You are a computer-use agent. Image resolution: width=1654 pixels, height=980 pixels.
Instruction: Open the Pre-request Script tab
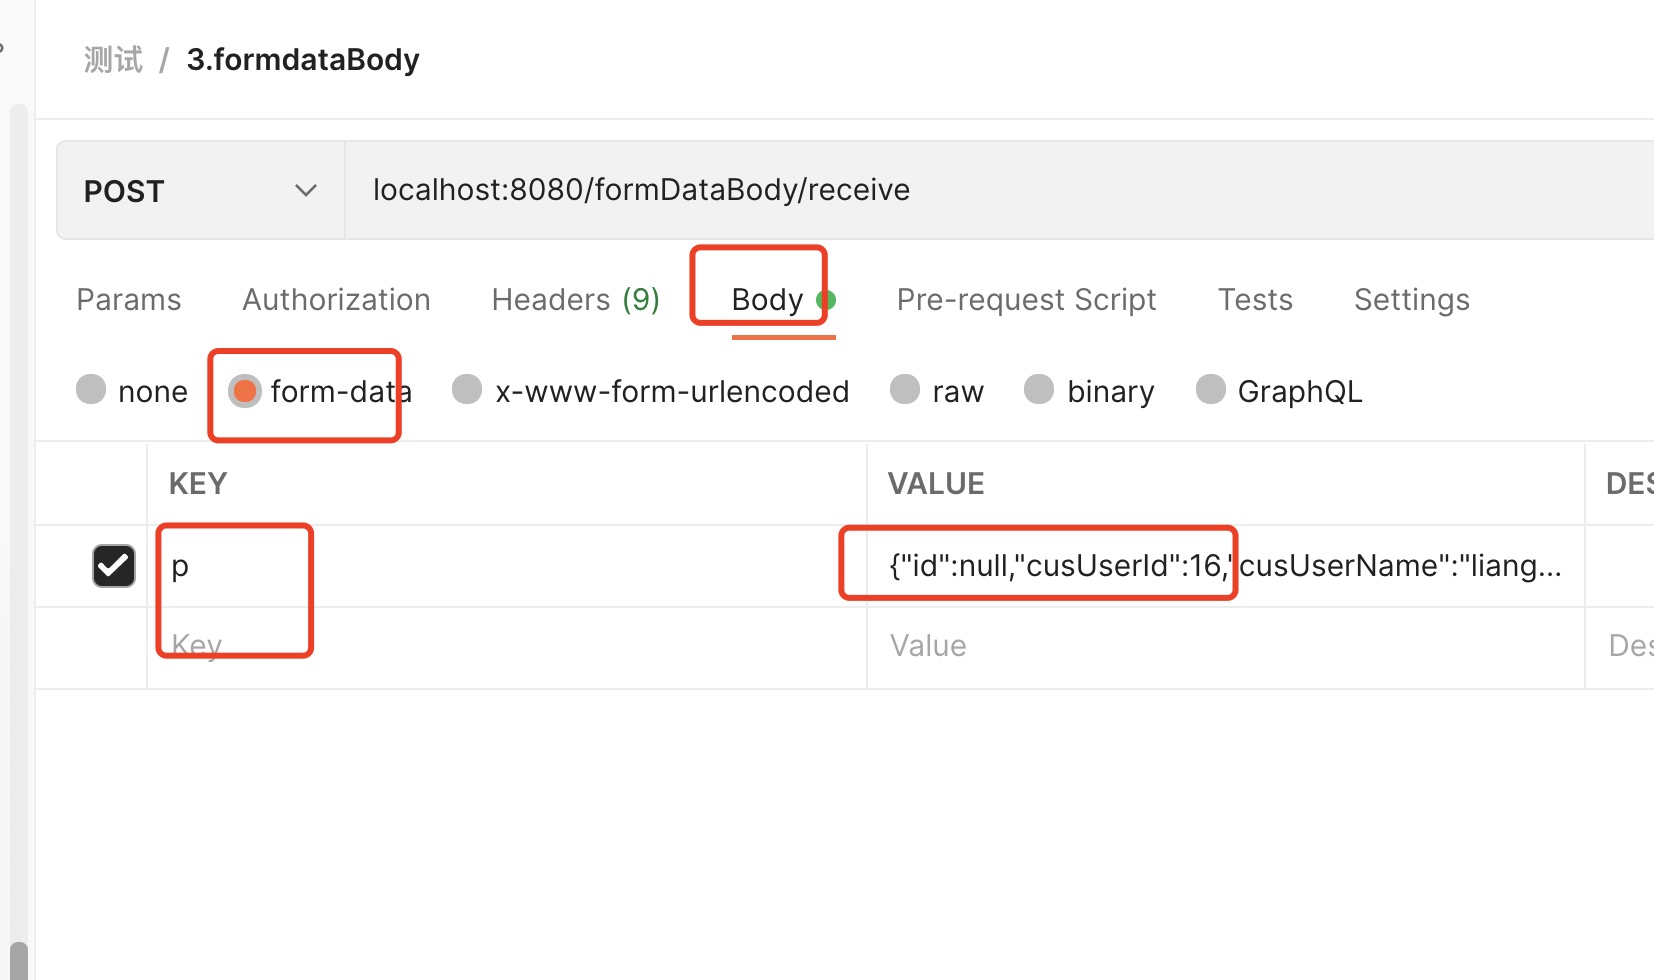coord(1026,299)
